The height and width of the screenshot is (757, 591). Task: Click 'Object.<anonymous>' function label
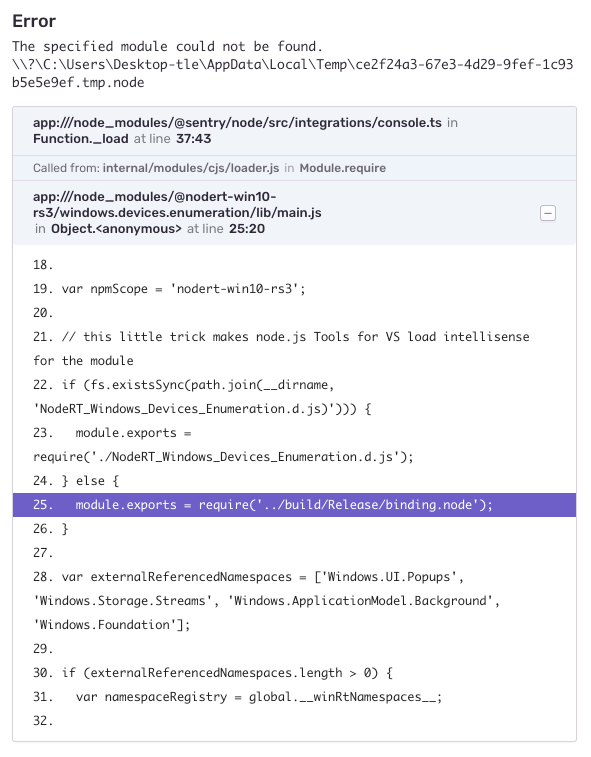click(116, 229)
